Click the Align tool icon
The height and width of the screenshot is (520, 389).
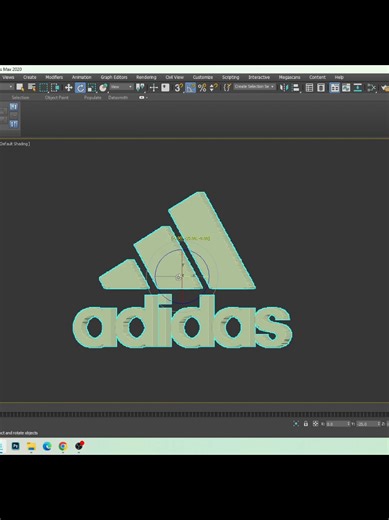pyautogui.click(x=296, y=88)
